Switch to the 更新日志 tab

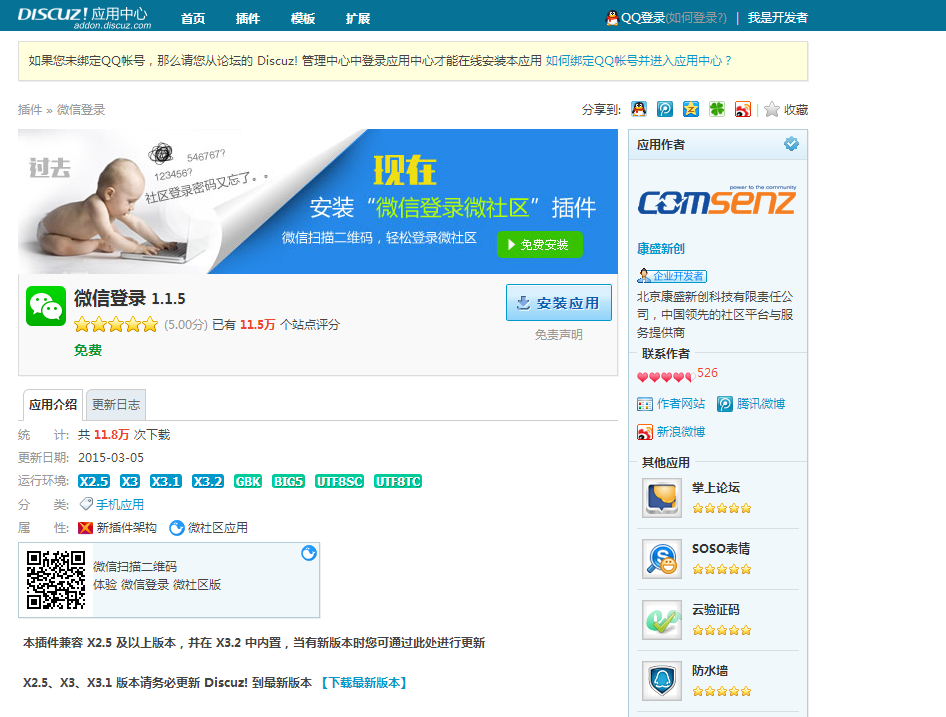pos(116,404)
